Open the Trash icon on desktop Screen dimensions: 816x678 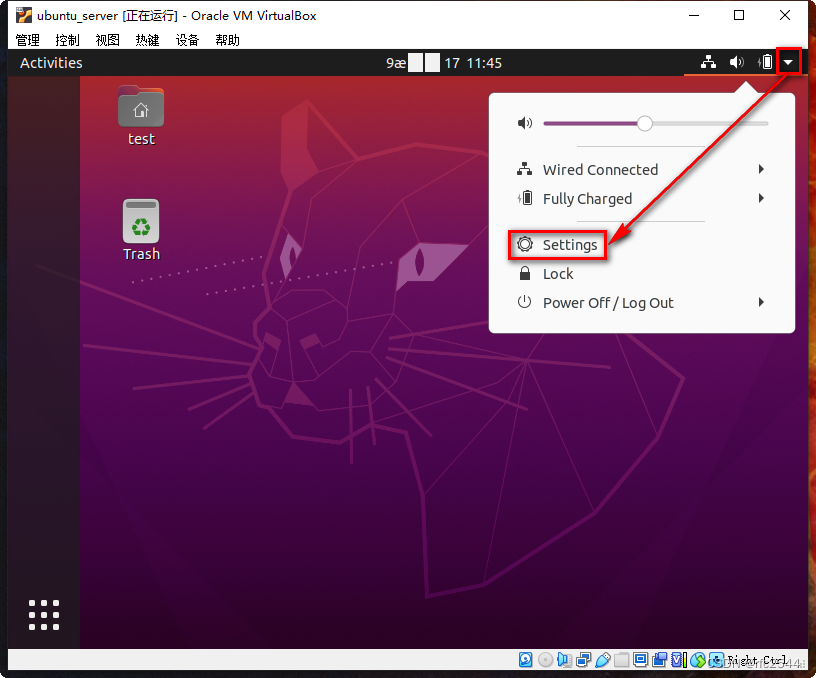[x=141, y=230]
